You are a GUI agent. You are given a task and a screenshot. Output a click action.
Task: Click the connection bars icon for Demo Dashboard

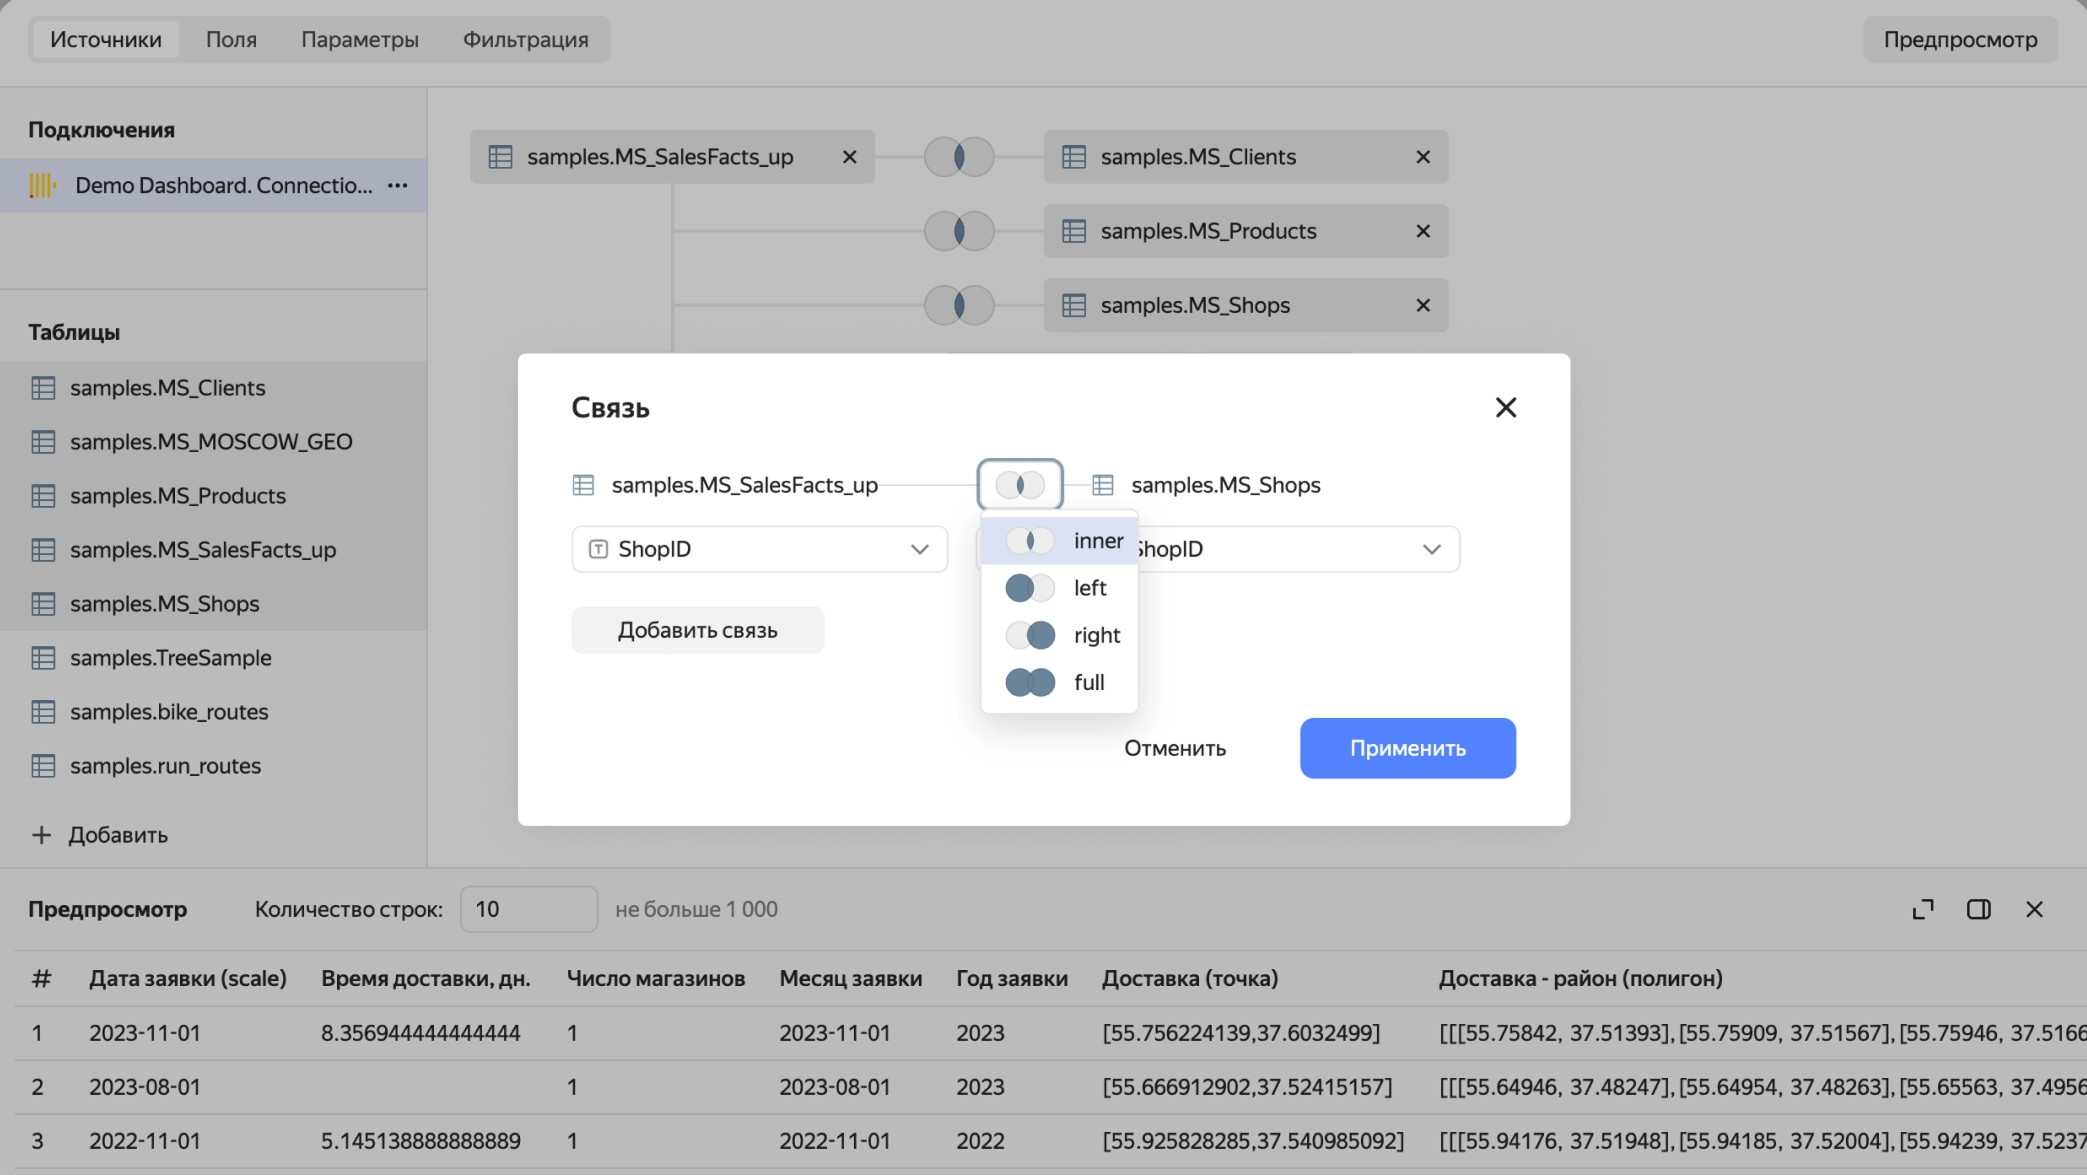point(42,185)
